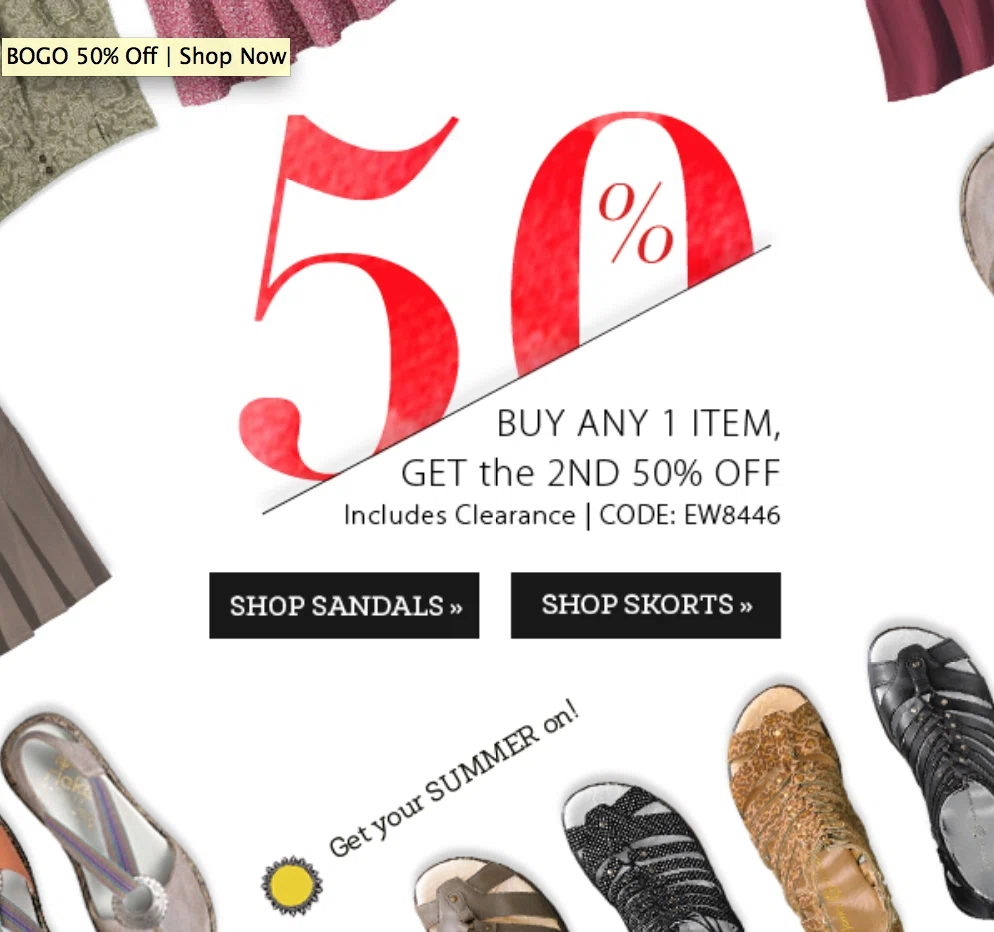994x932 pixels.
Task: Click the BOGO 50% Off Shop Now tooltip
Action: coord(146,57)
